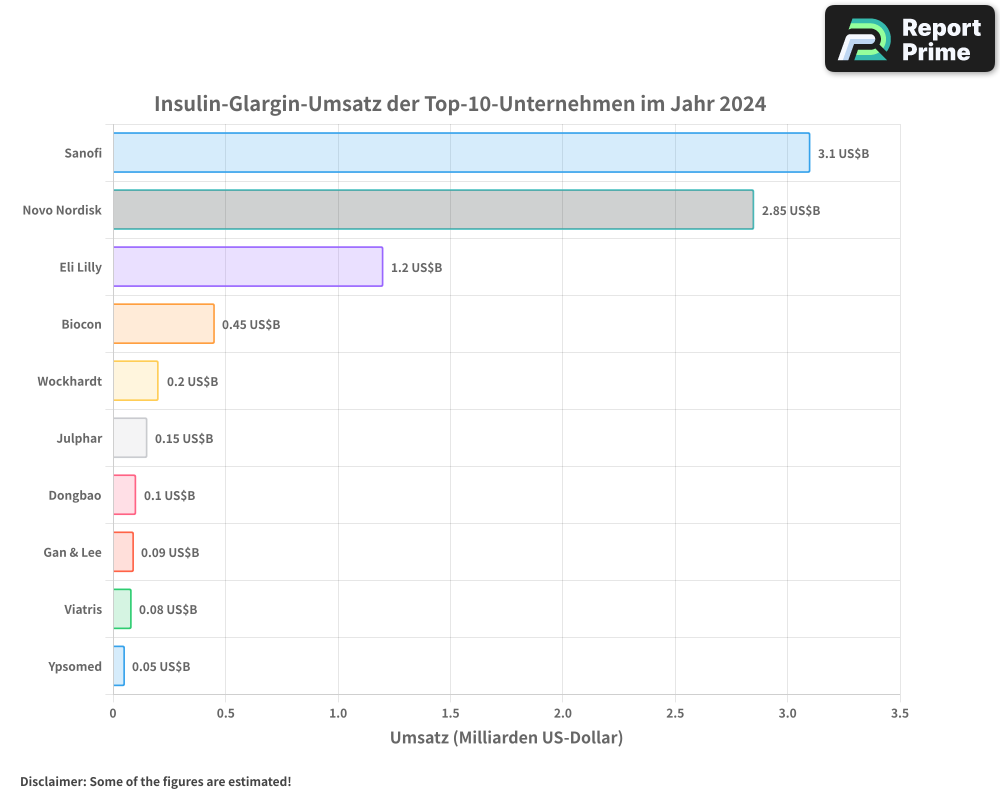Select the Viatris bar
This screenshot has height=800, width=1000.
click(x=122, y=609)
